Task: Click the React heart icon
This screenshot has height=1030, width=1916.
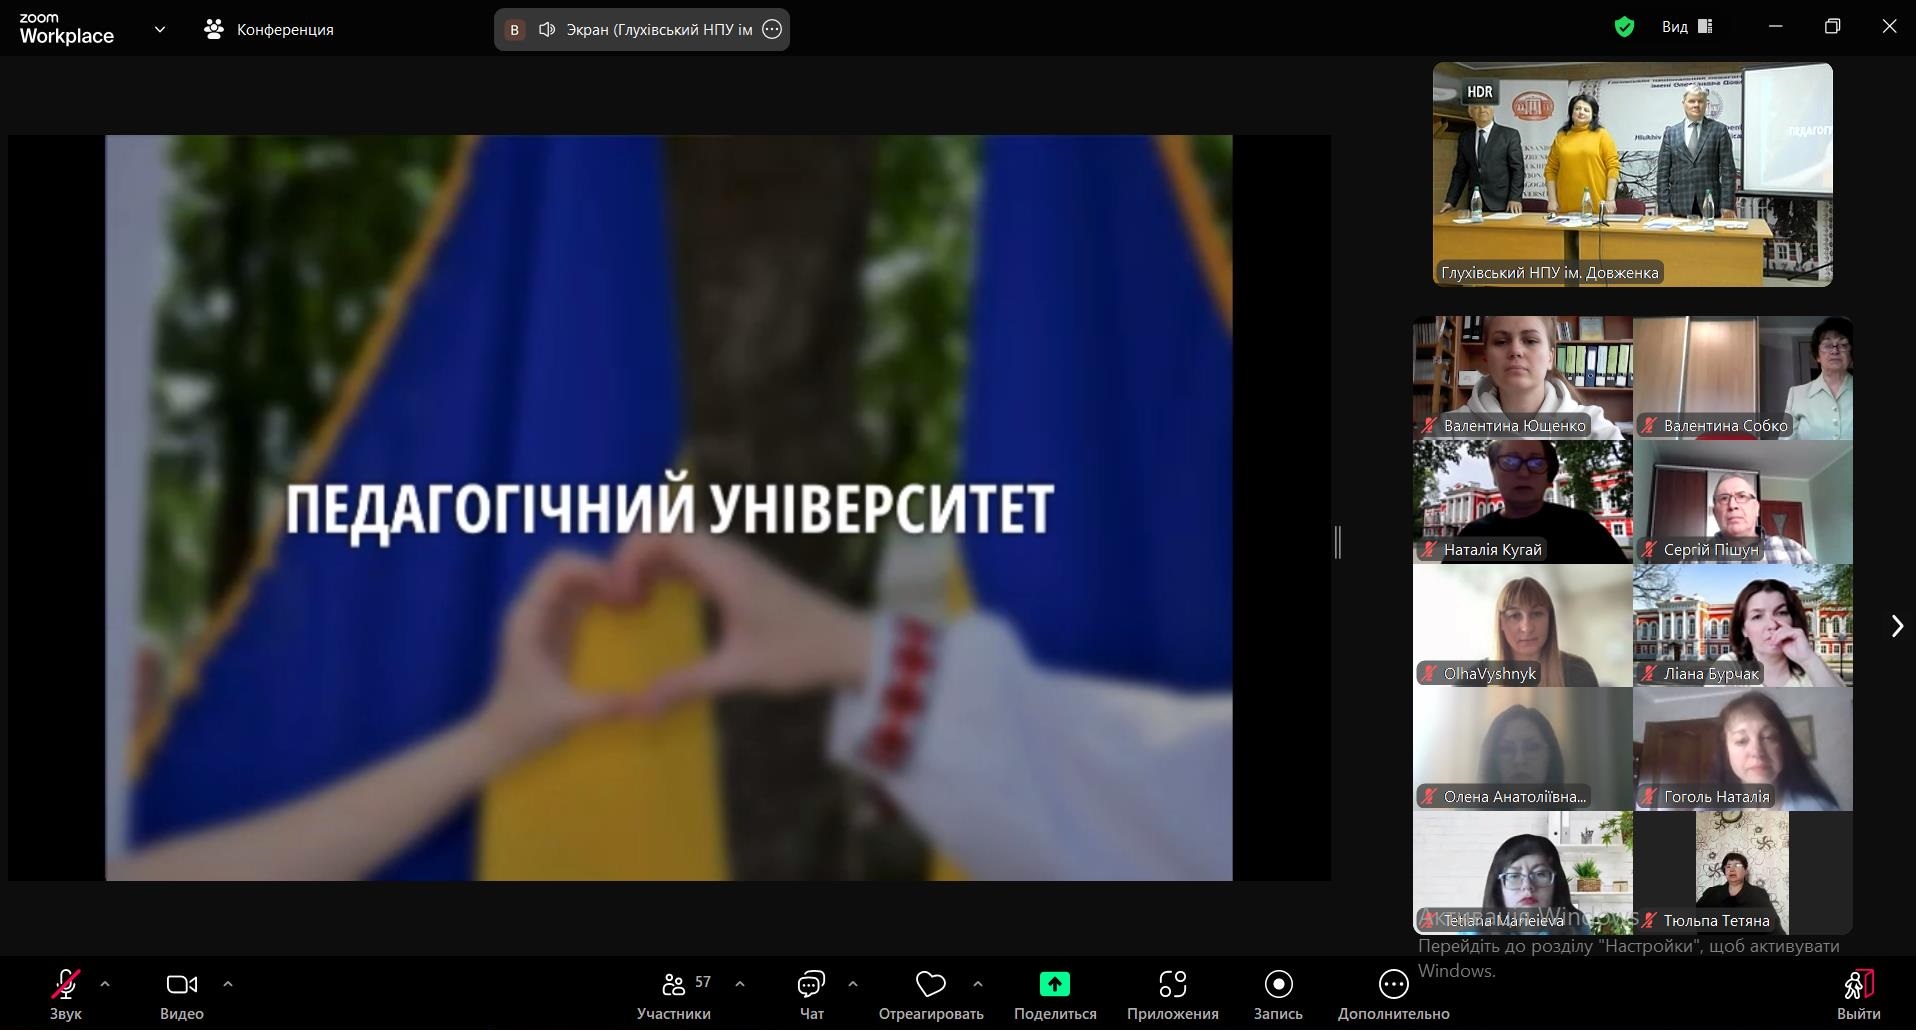Action: coord(930,985)
